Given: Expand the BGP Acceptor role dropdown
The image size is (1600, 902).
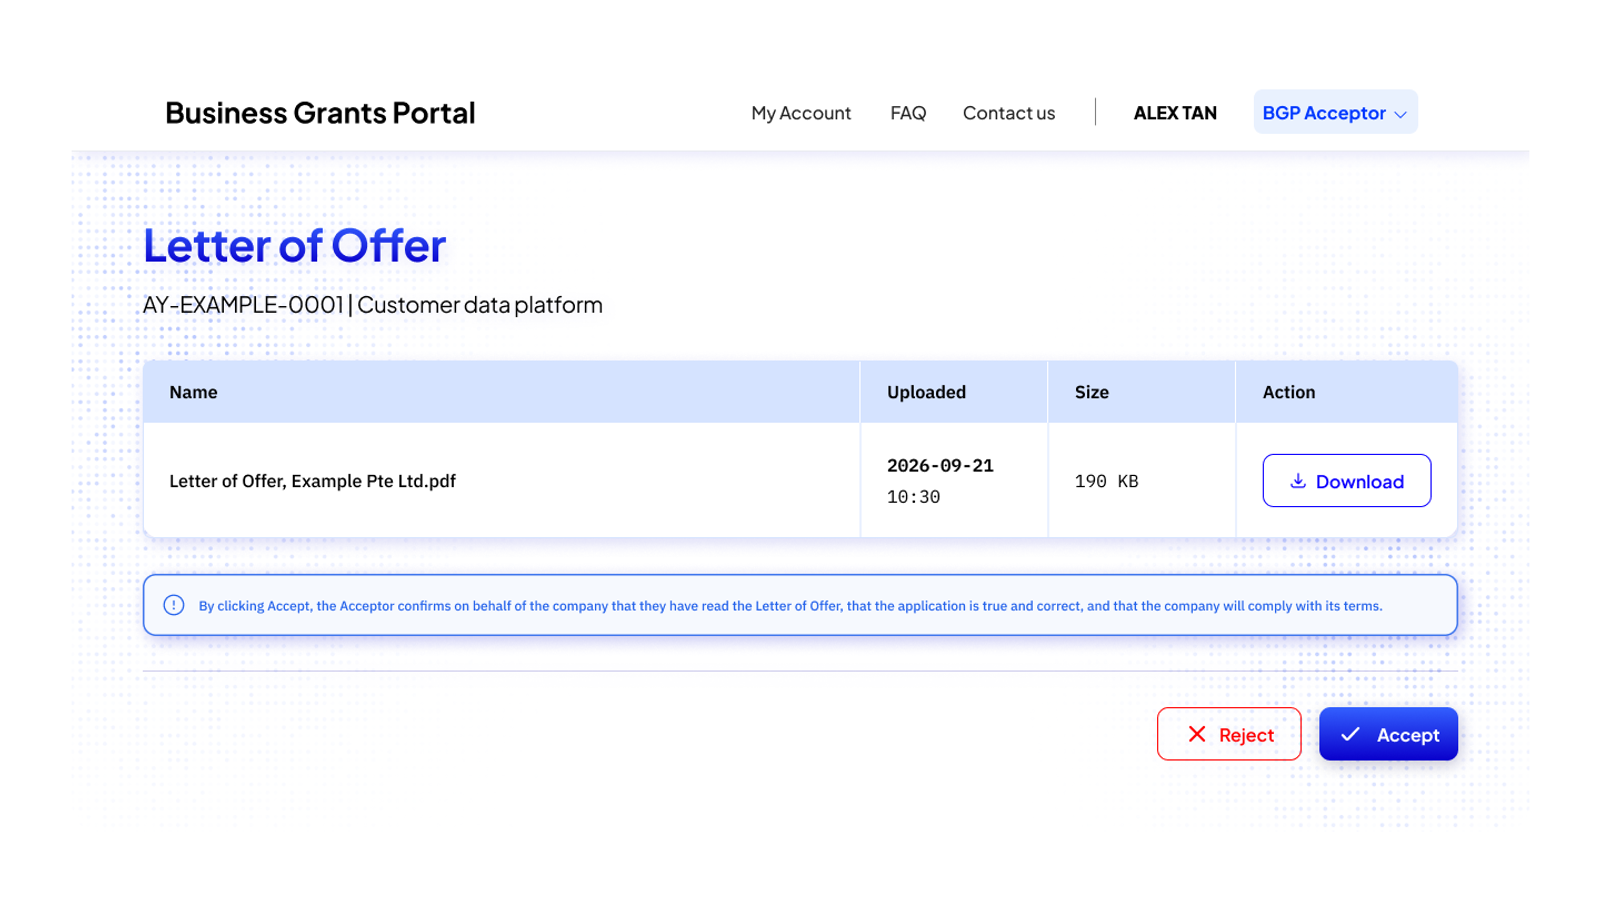Looking at the screenshot, I should [1335, 112].
